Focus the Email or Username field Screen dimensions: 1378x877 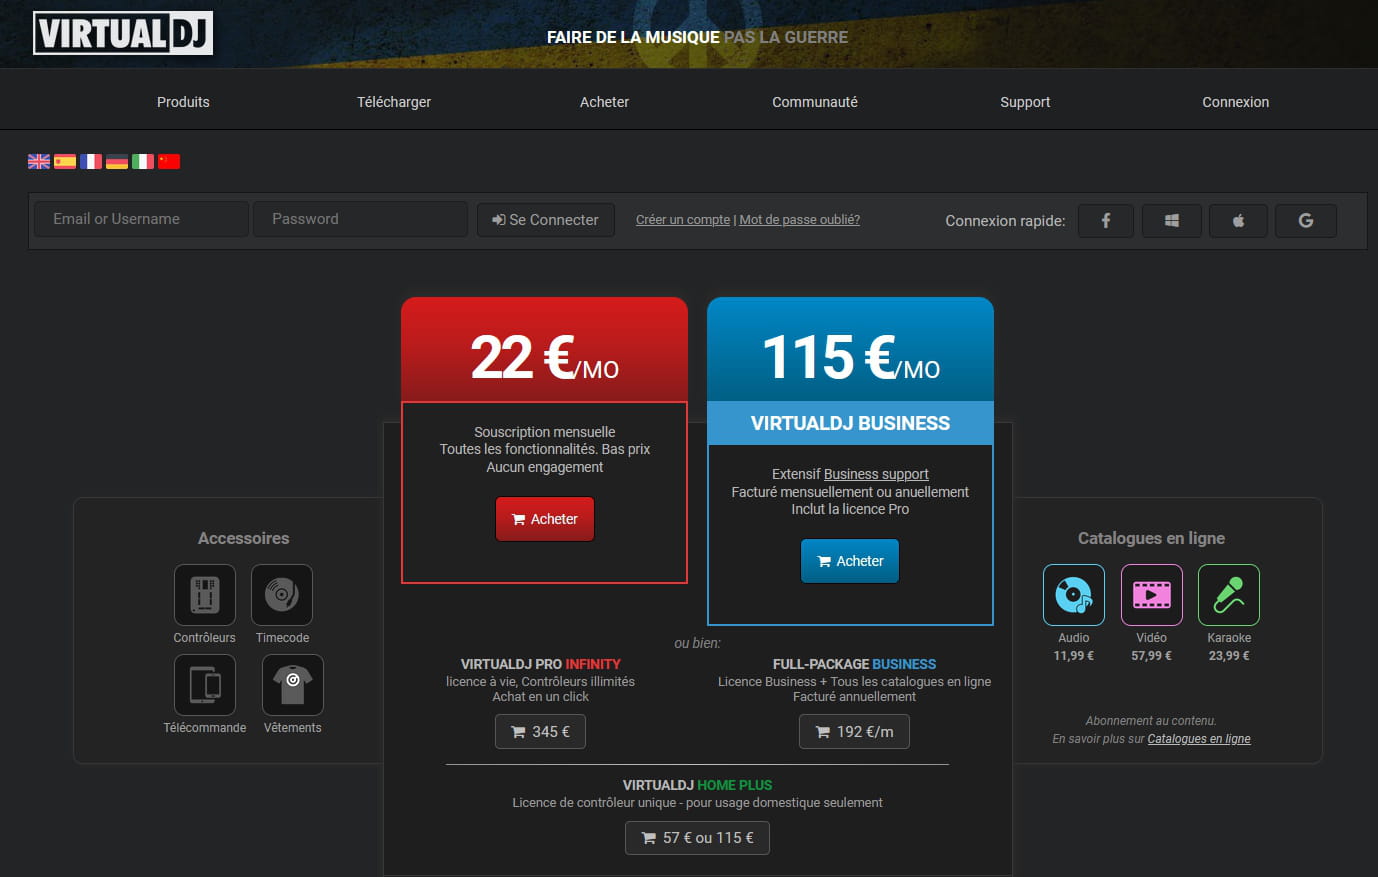pos(141,219)
